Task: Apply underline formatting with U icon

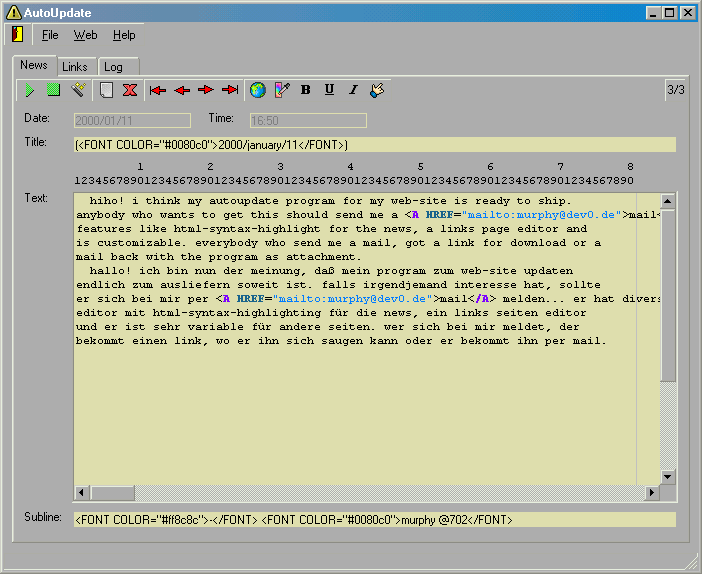Action: 330,90
